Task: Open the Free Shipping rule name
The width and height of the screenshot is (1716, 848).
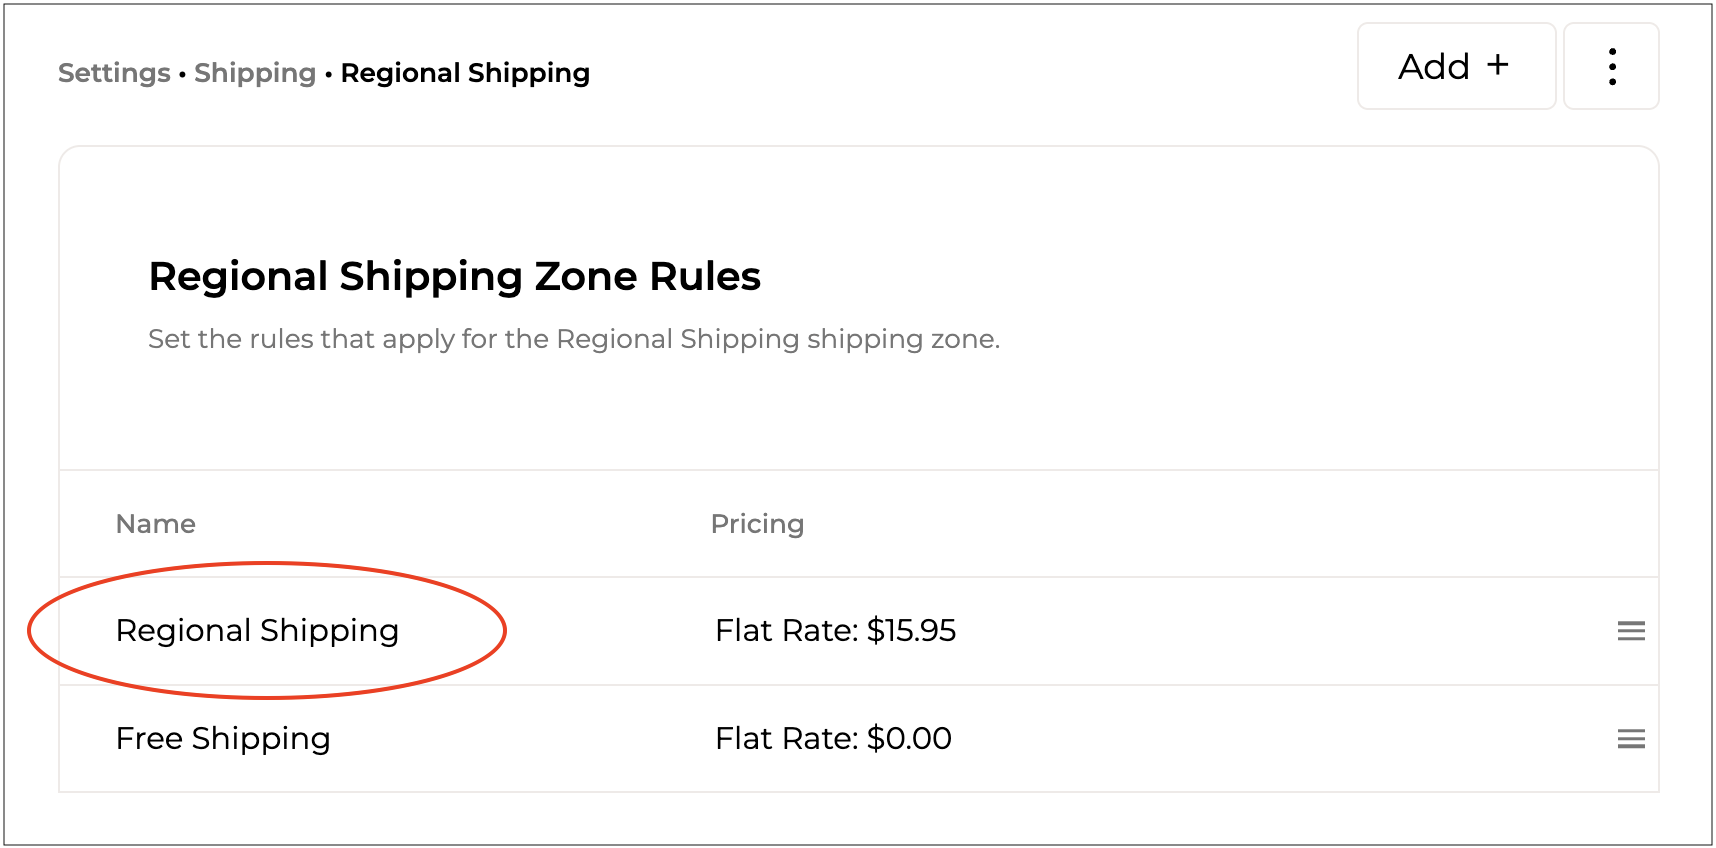Action: point(223,739)
